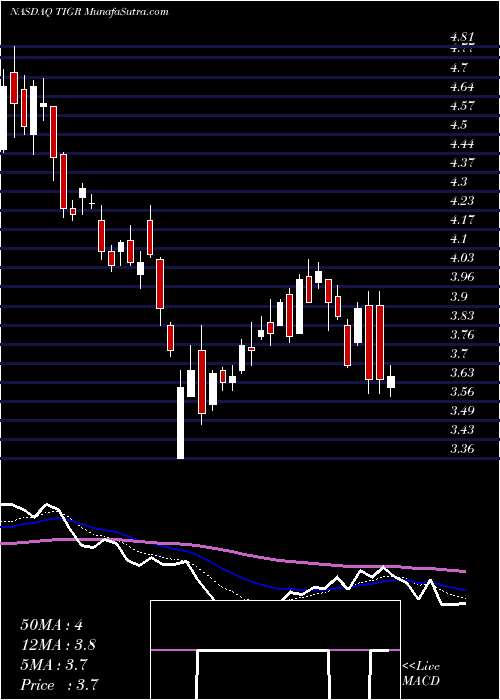Click the 4.64 price axis label
Screen dimensions: 500x700
pyautogui.click(x=462, y=87)
